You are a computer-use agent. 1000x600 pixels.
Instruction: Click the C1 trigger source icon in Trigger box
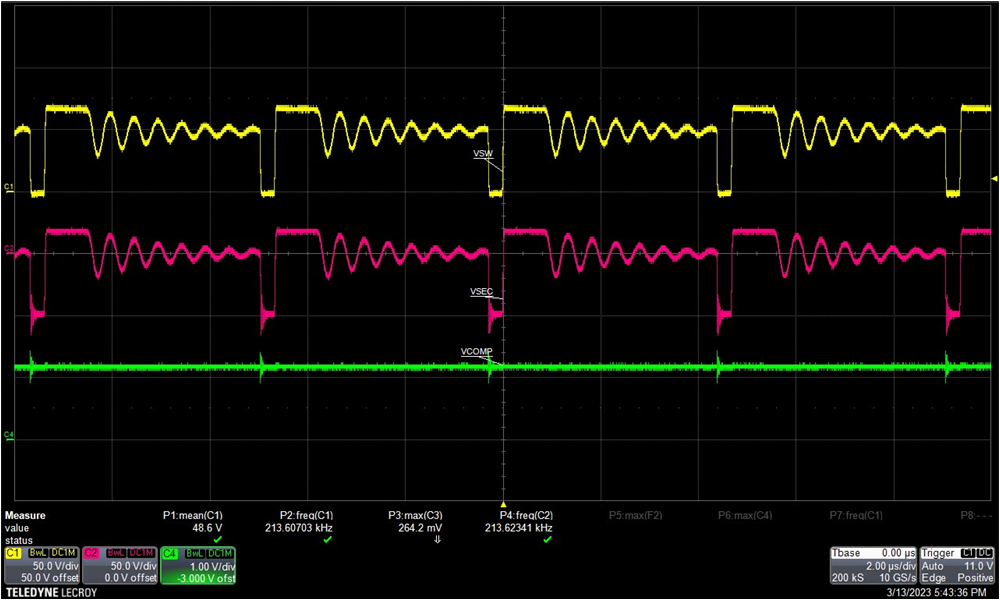968,552
